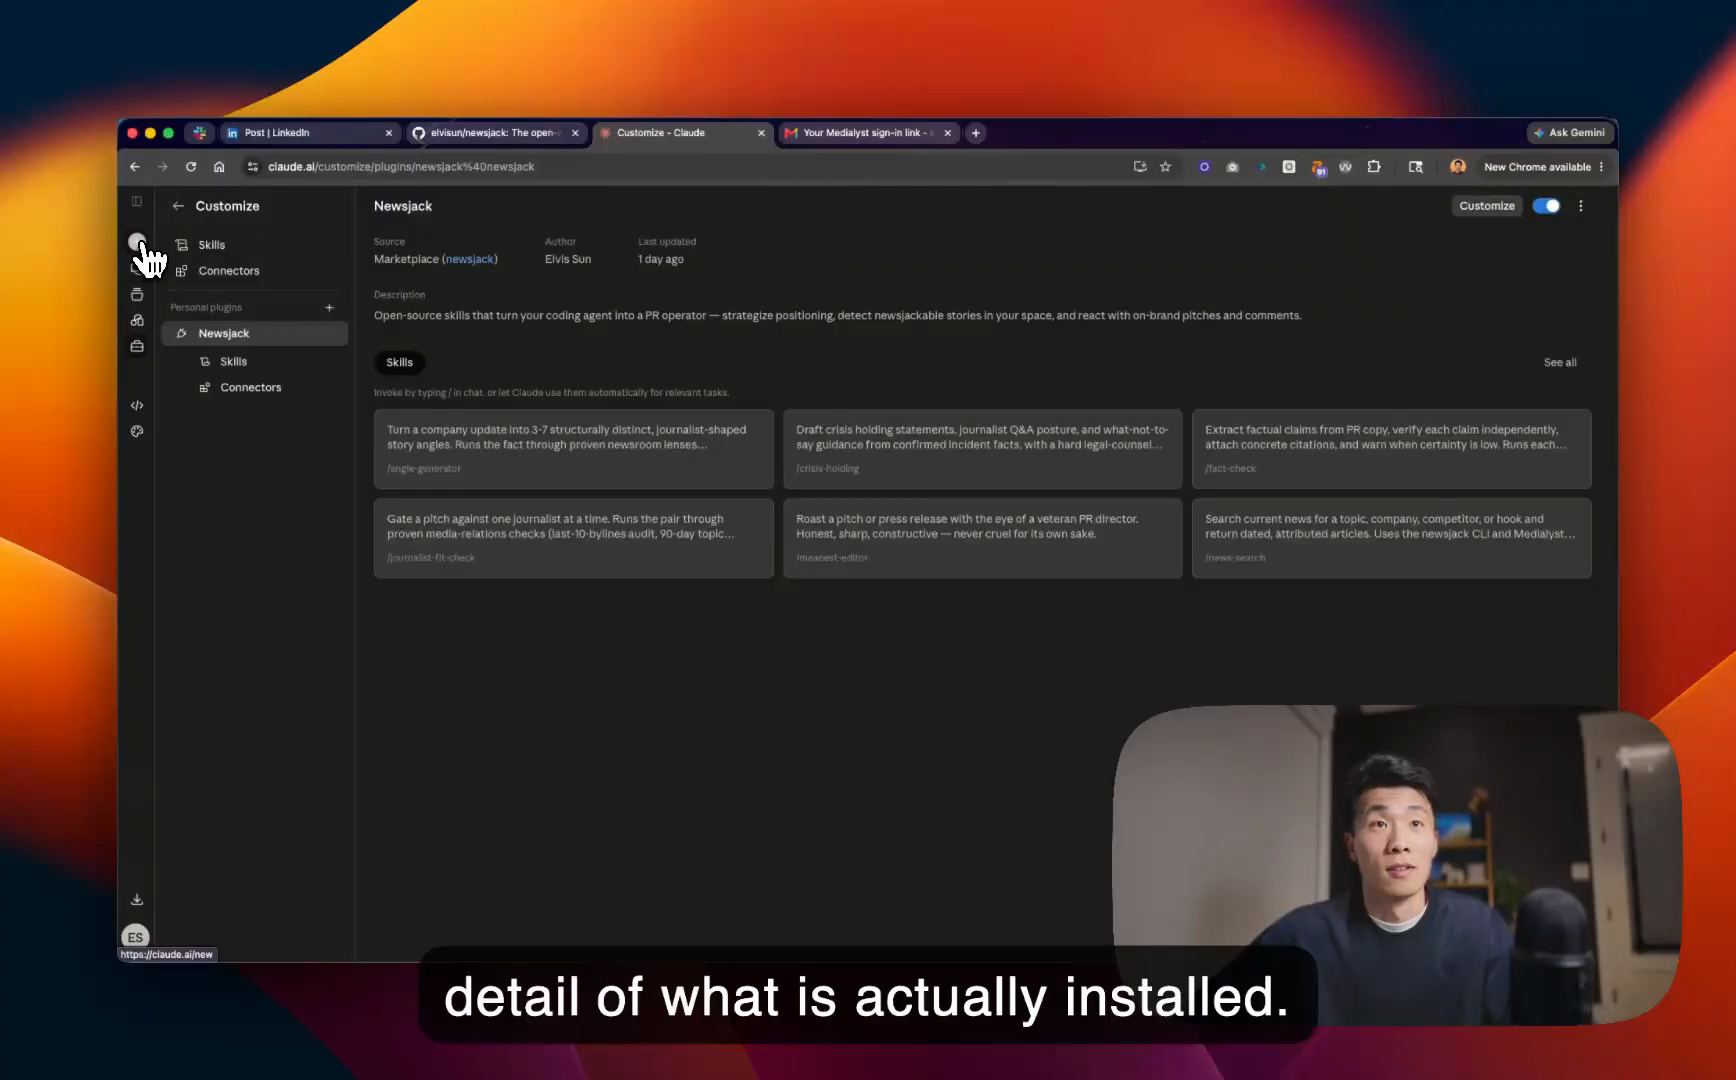
Task: Click the browser back arrow
Action: [x=135, y=167]
